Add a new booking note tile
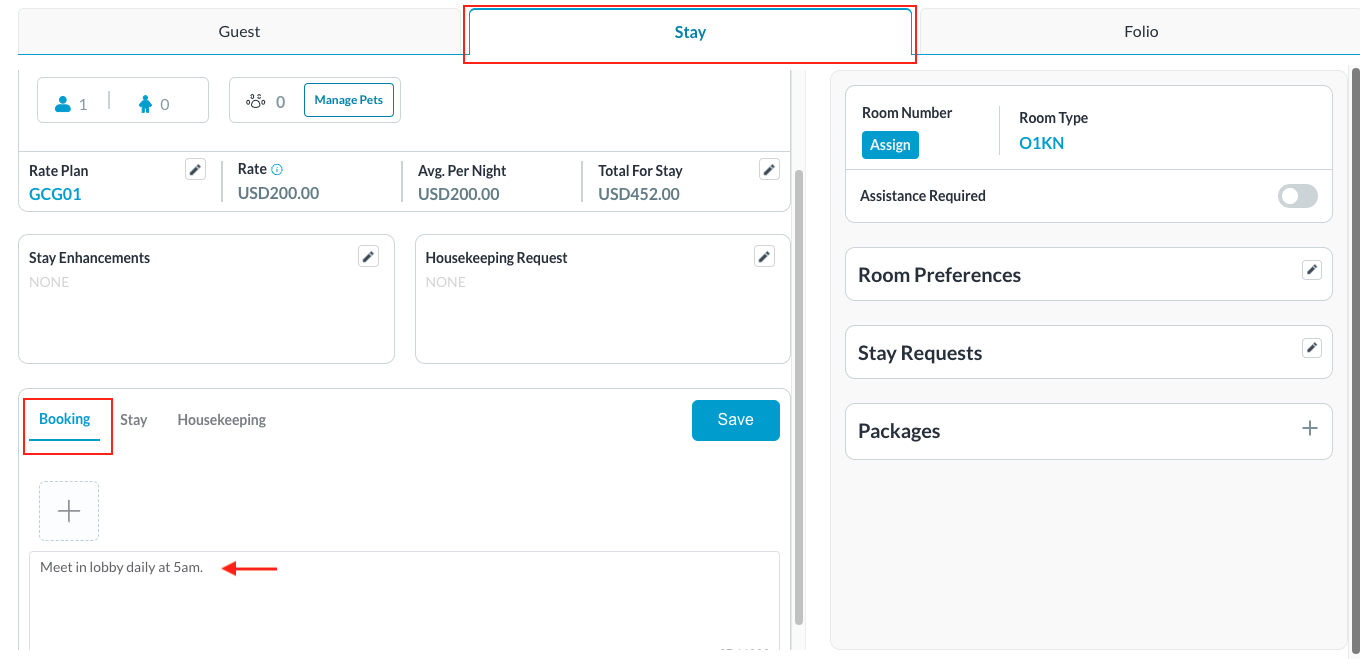 coord(69,511)
